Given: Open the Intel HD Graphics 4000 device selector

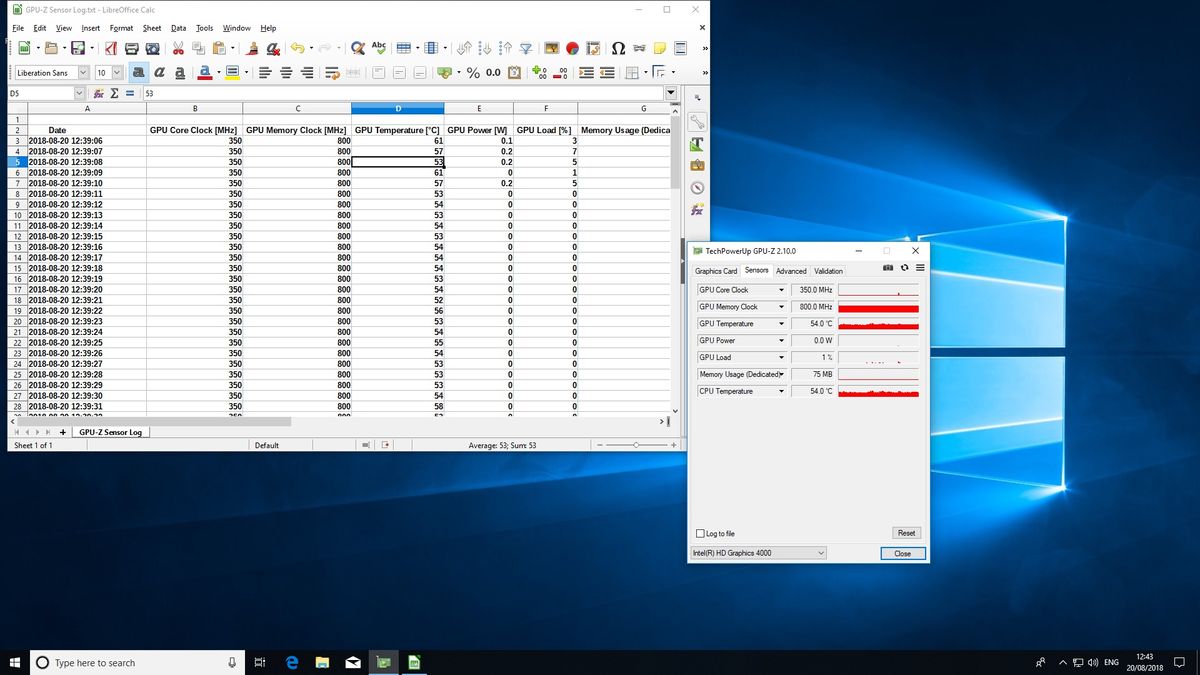Looking at the screenshot, I should coord(757,553).
